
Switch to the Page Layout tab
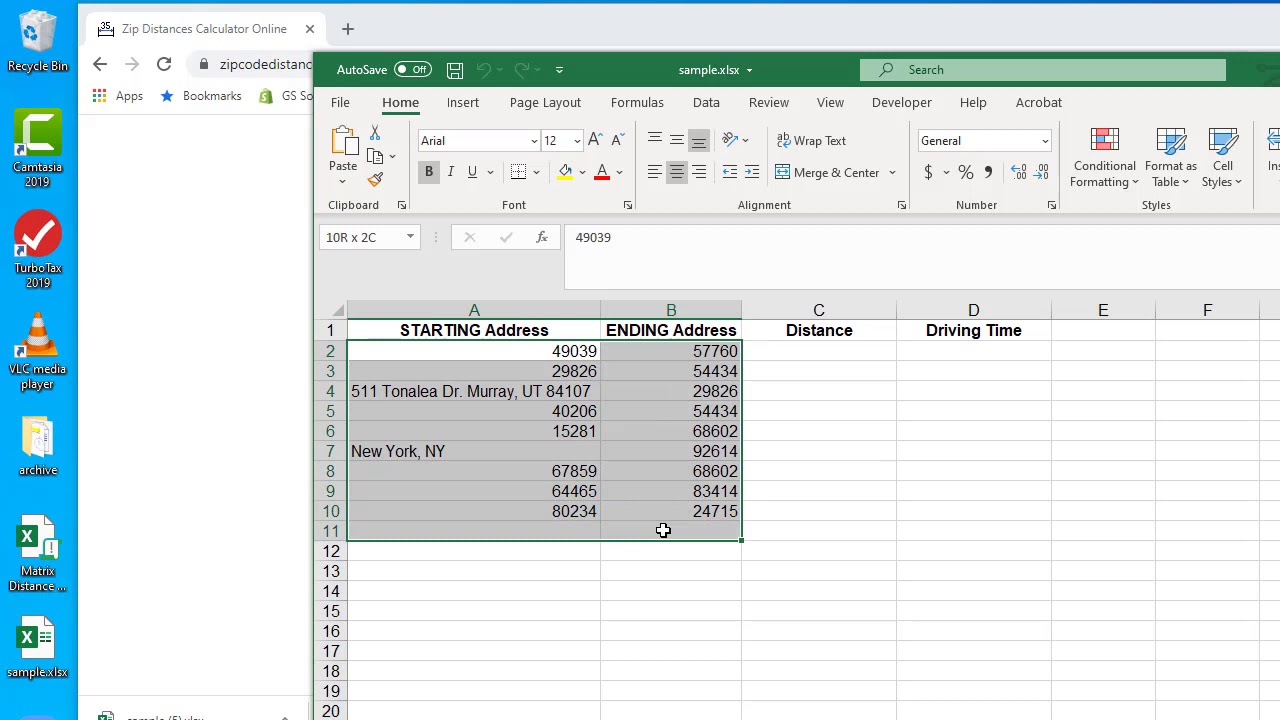click(545, 102)
